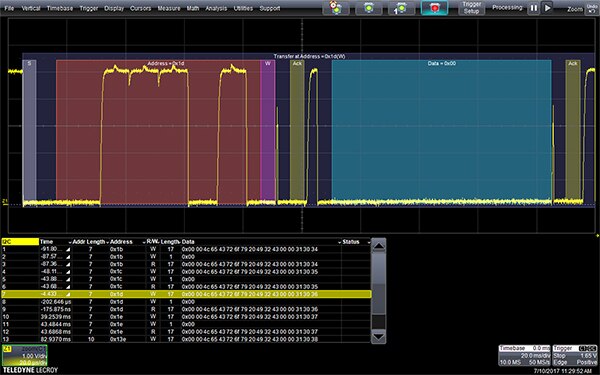Open the Timebase descriptor box

pyautogui.click(x=524, y=355)
